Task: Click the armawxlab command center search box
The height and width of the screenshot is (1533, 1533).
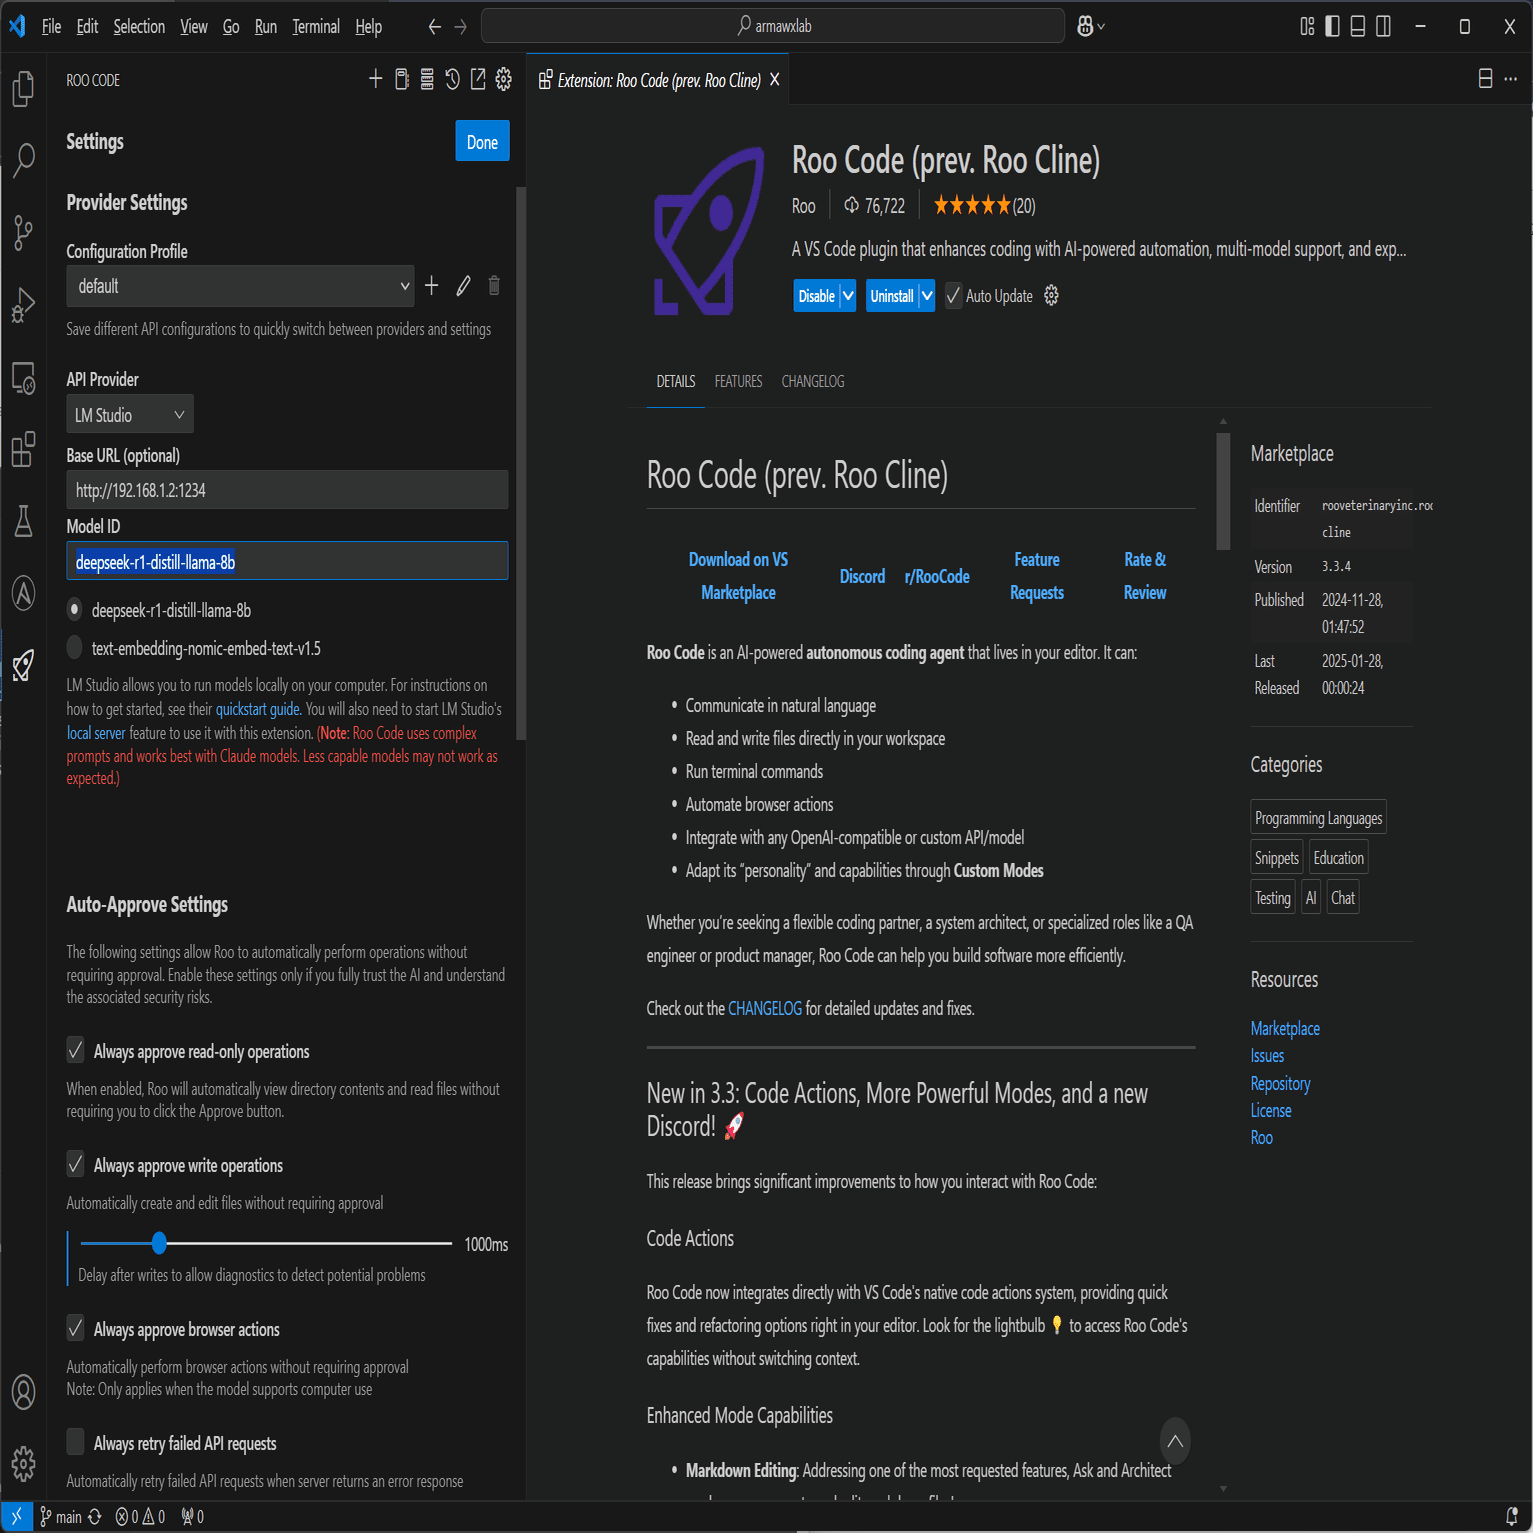Action: (773, 26)
